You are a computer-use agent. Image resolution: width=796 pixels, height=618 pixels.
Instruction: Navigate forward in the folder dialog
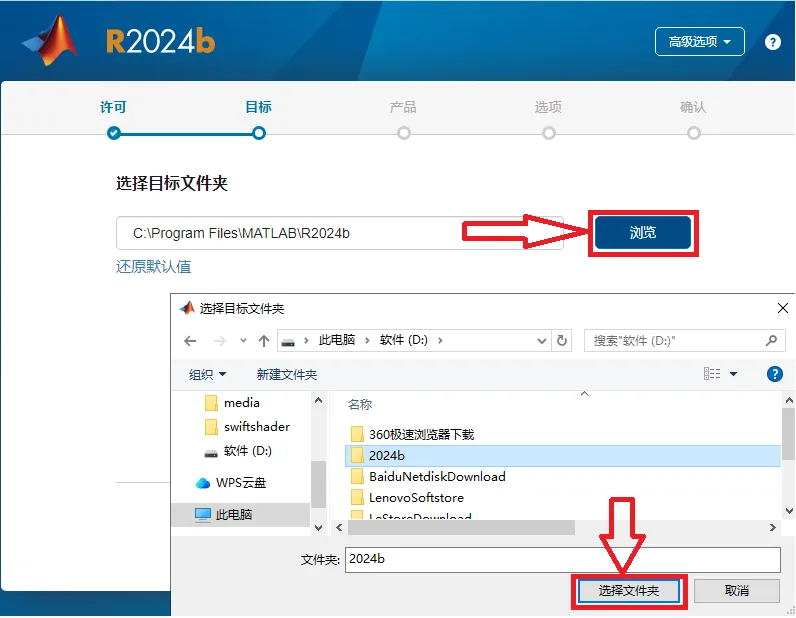pos(219,341)
